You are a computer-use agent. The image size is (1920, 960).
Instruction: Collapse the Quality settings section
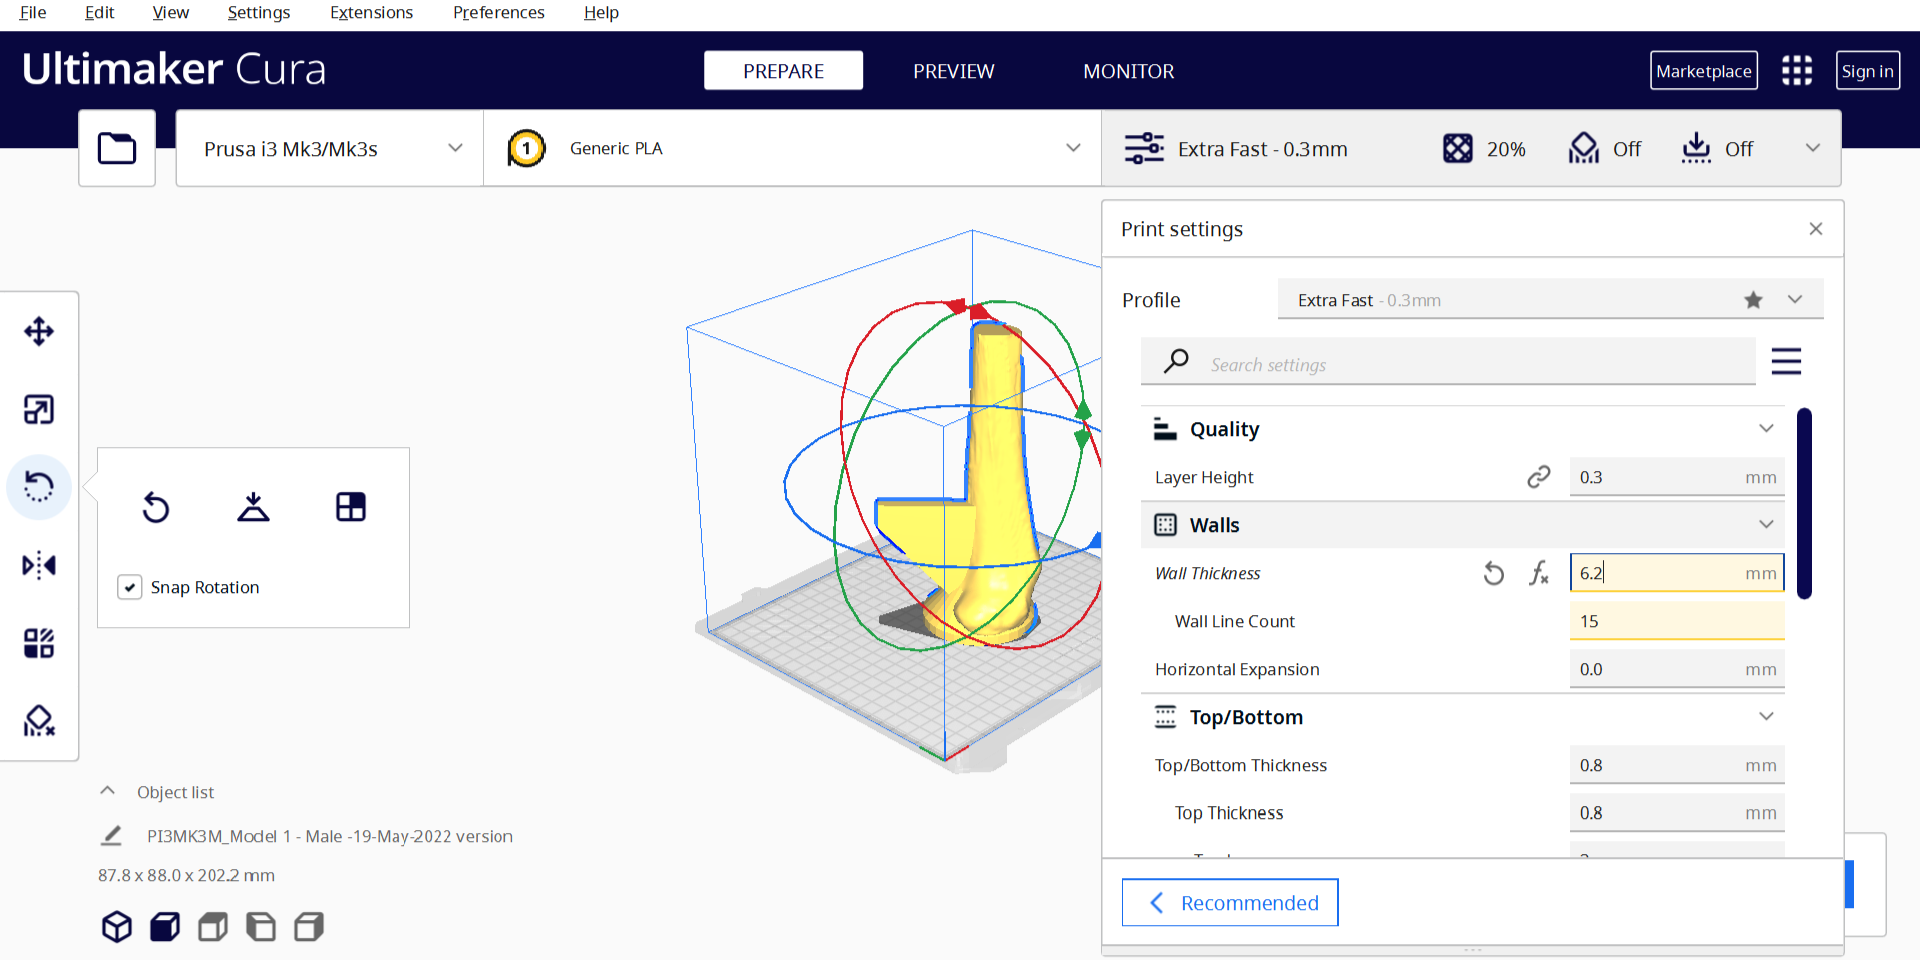[x=1765, y=429]
